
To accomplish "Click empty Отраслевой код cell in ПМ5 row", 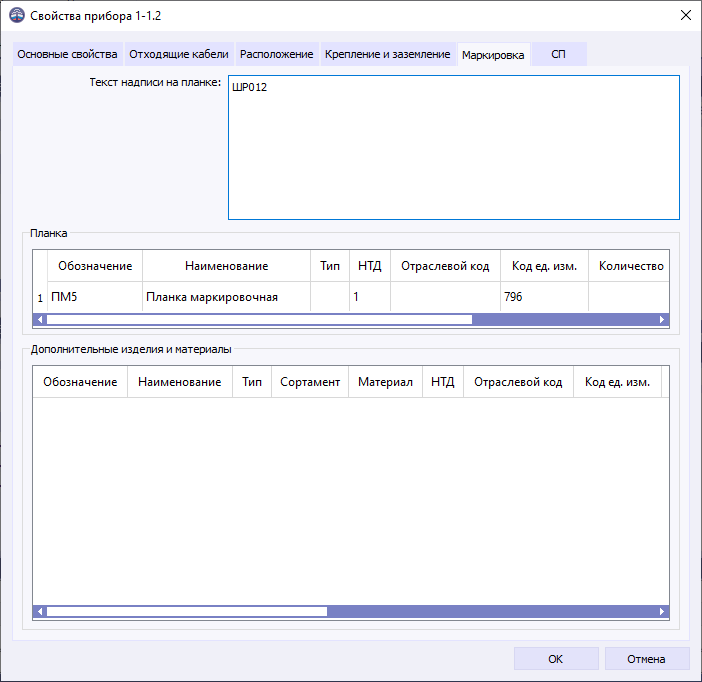I will pos(445,296).
